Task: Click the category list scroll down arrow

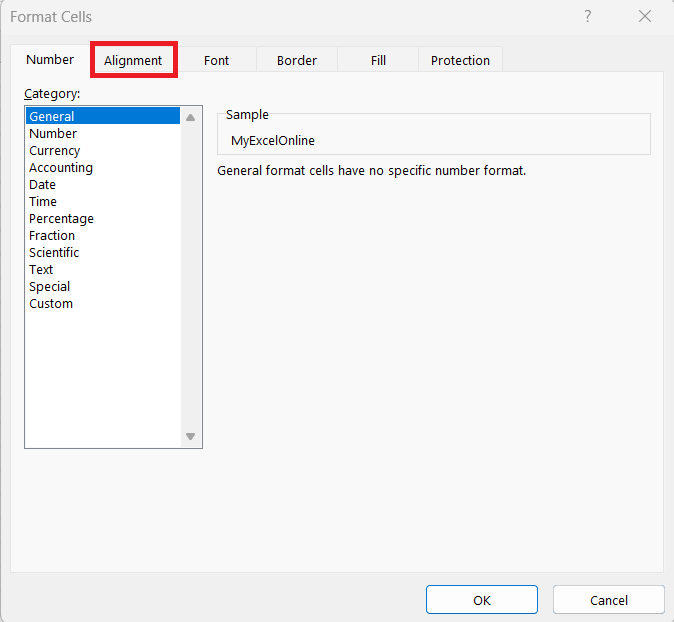Action: coord(190,436)
